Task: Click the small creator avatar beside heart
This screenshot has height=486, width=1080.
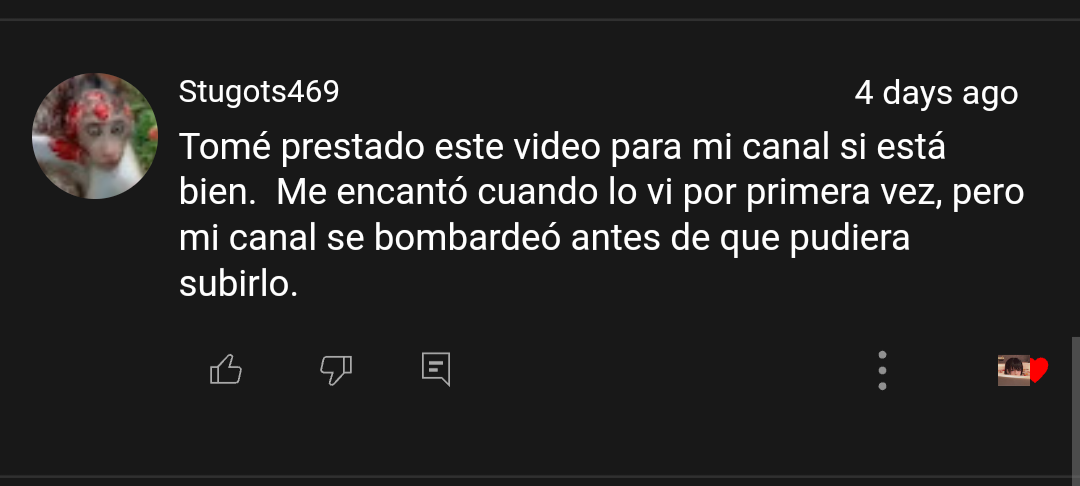Action: (x=1014, y=370)
